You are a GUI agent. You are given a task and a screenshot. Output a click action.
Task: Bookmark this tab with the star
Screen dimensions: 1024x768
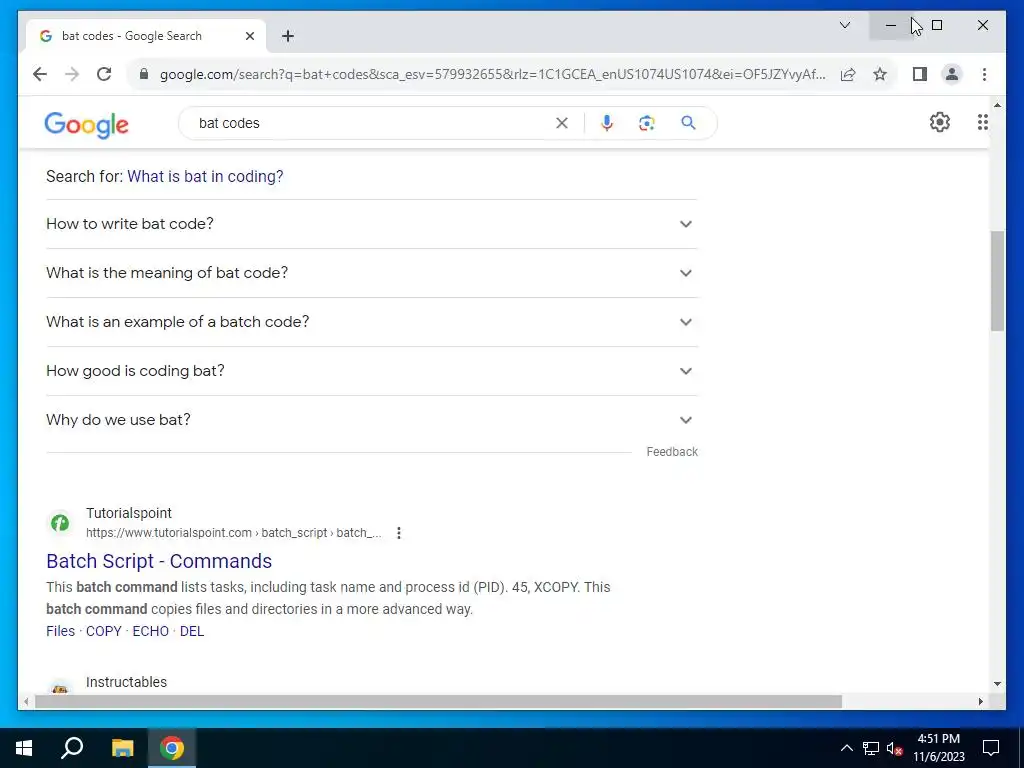point(880,74)
